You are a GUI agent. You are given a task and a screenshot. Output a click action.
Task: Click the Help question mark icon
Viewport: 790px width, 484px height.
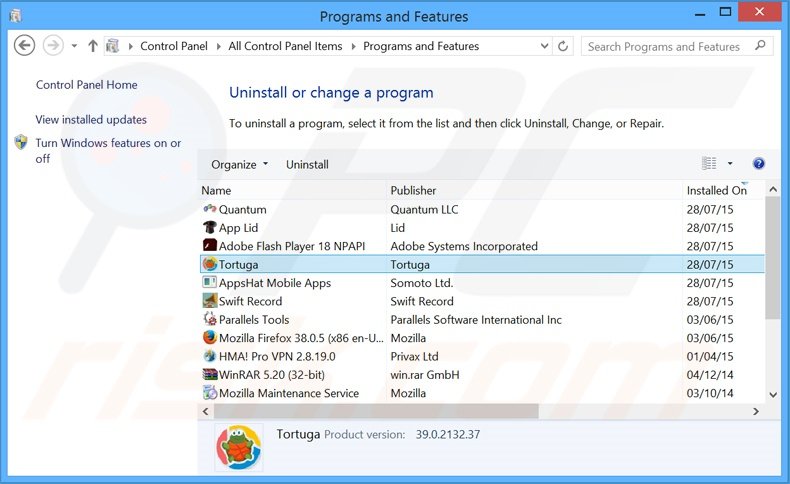[758, 164]
